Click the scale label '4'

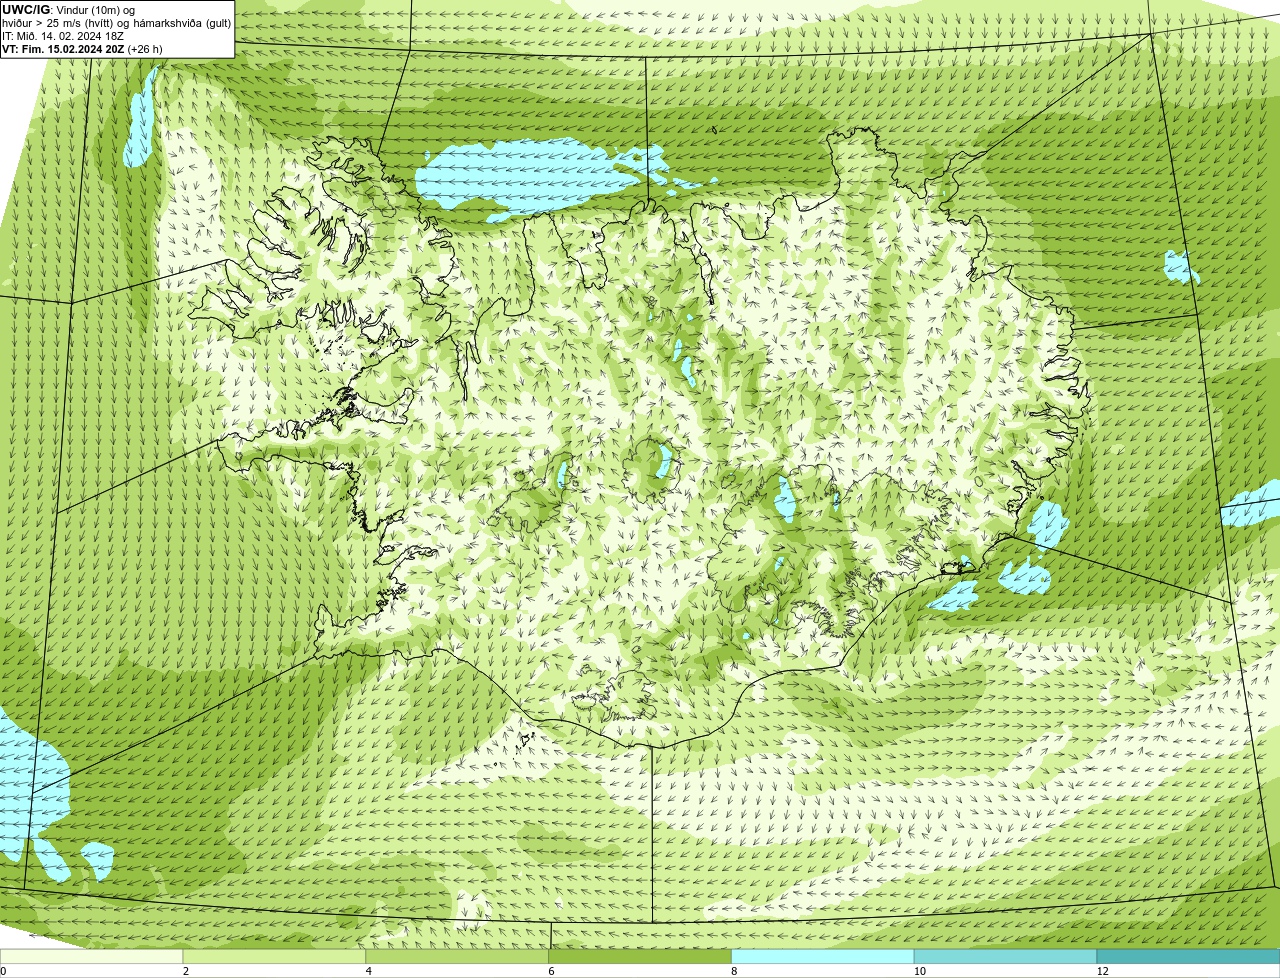(x=368, y=971)
